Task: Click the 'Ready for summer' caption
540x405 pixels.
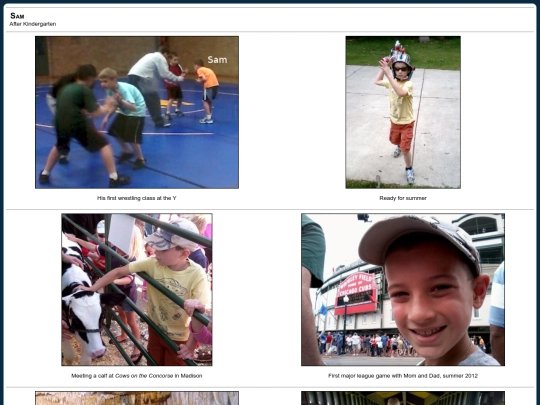Action: tap(403, 198)
